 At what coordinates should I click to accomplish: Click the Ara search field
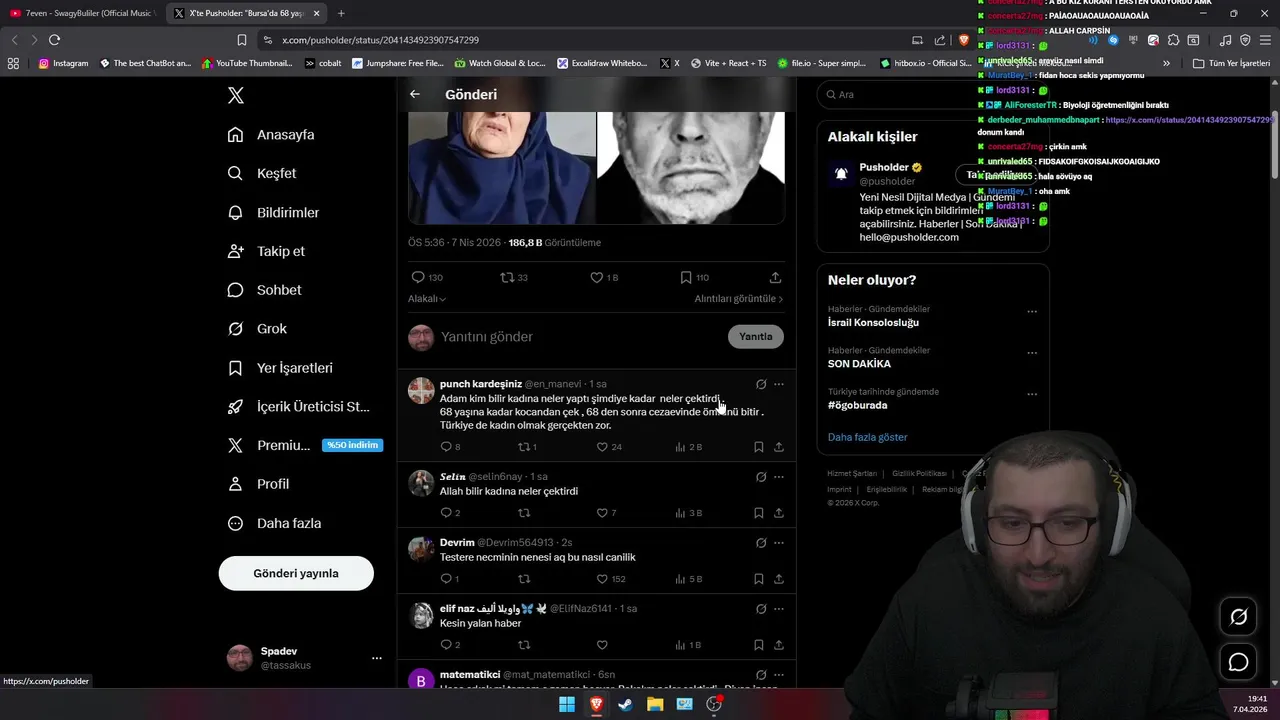(x=933, y=94)
